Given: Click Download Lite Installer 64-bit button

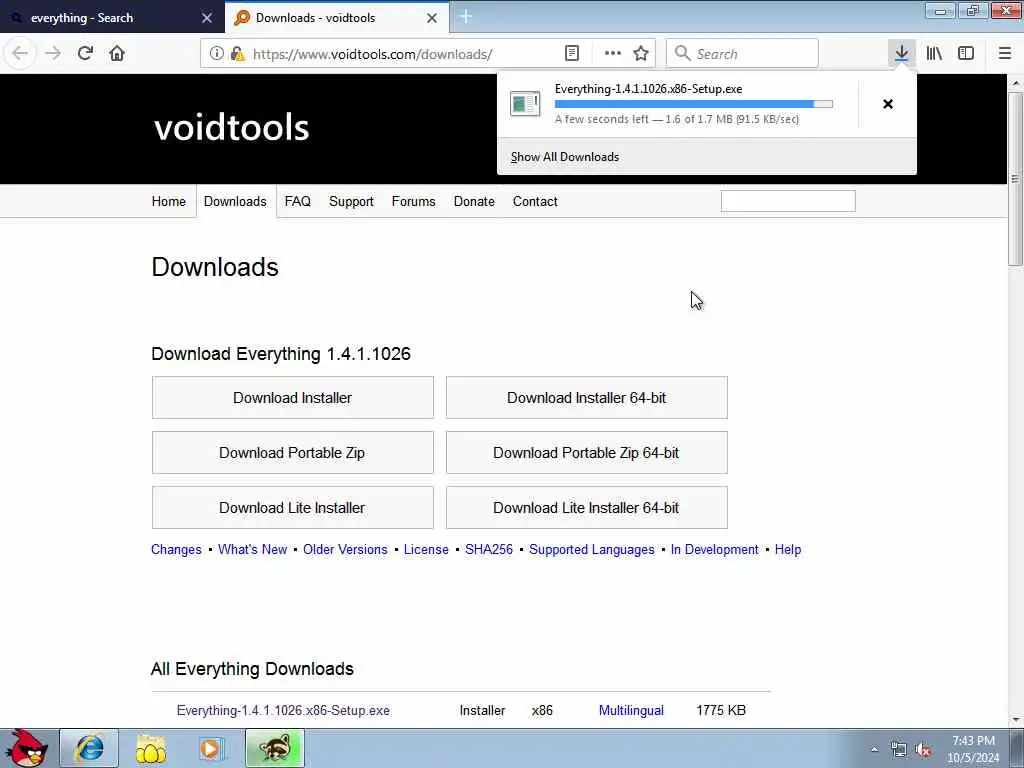Looking at the screenshot, I should [586, 507].
